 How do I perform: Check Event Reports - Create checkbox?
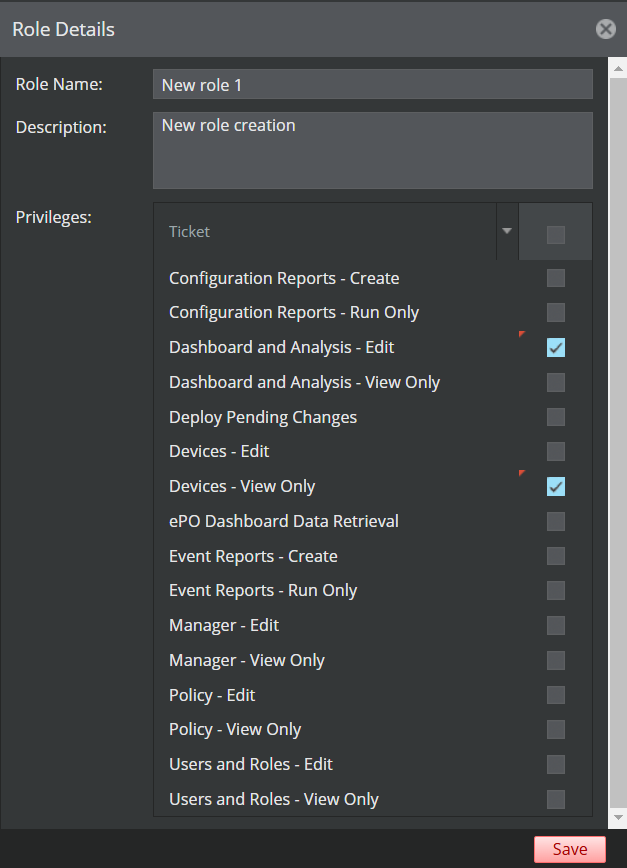(x=556, y=556)
